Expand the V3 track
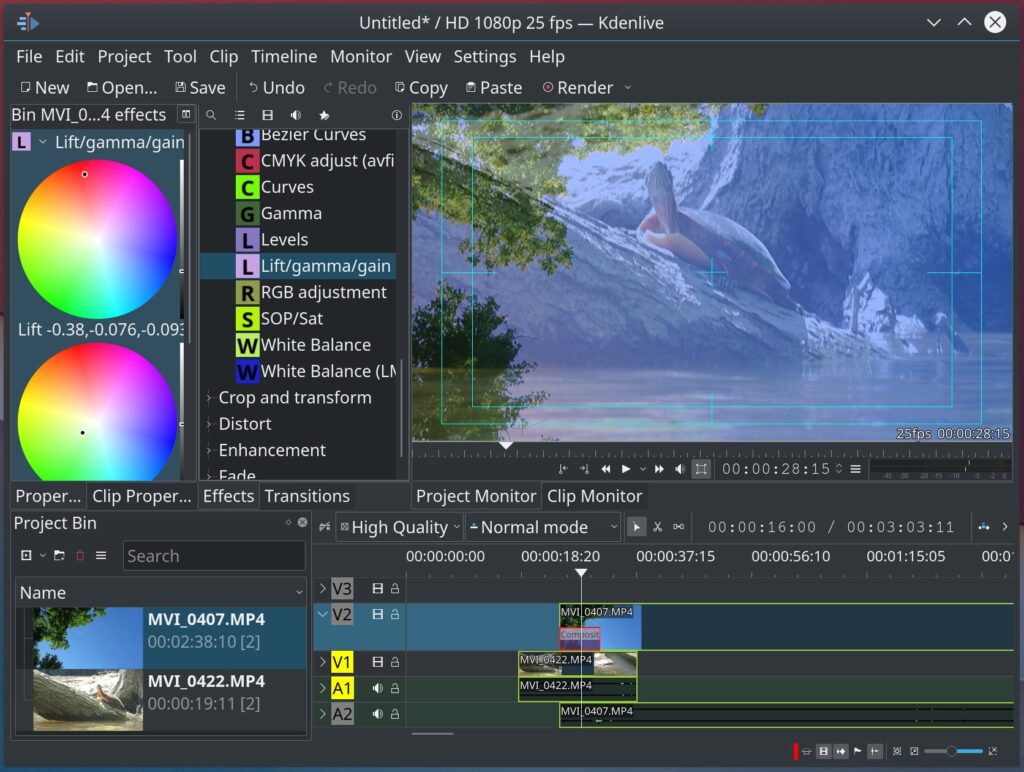The image size is (1024, 772). coord(322,589)
